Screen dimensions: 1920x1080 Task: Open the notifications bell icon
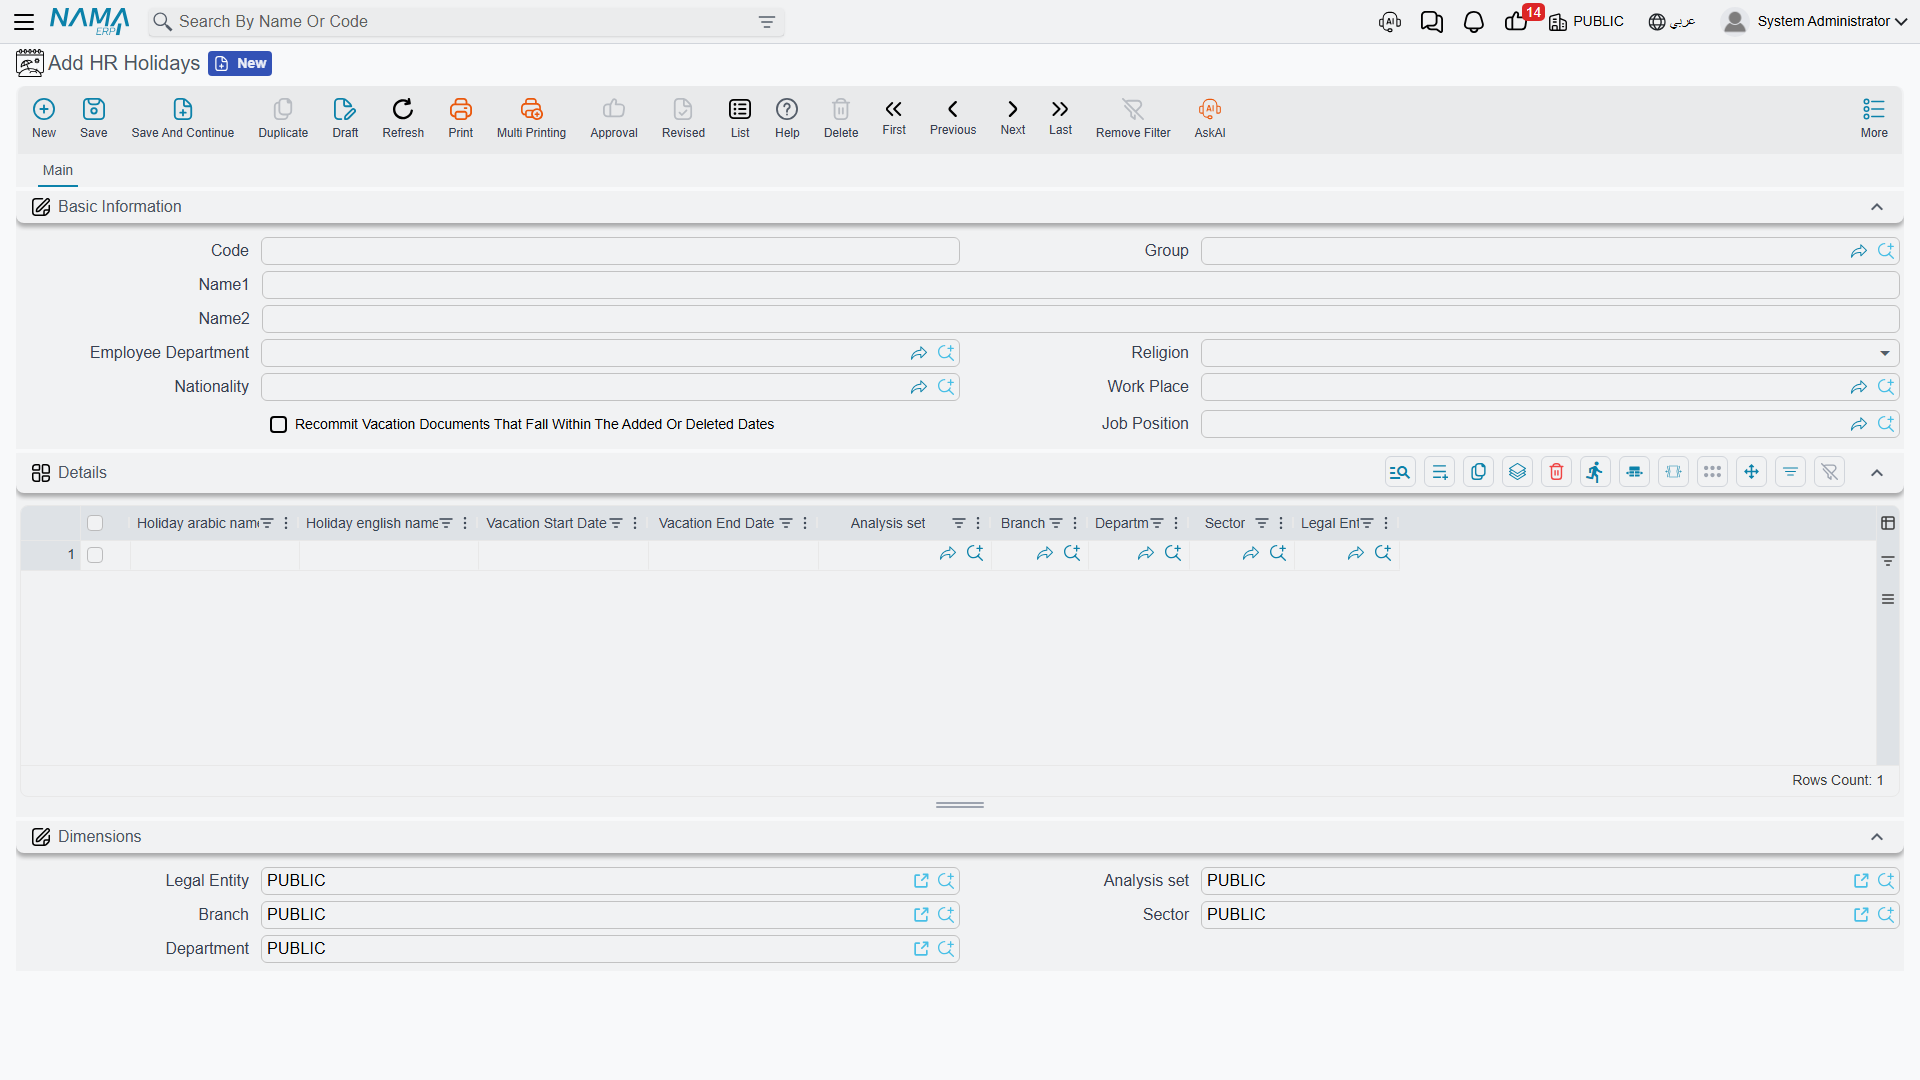pyautogui.click(x=1473, y=22)
